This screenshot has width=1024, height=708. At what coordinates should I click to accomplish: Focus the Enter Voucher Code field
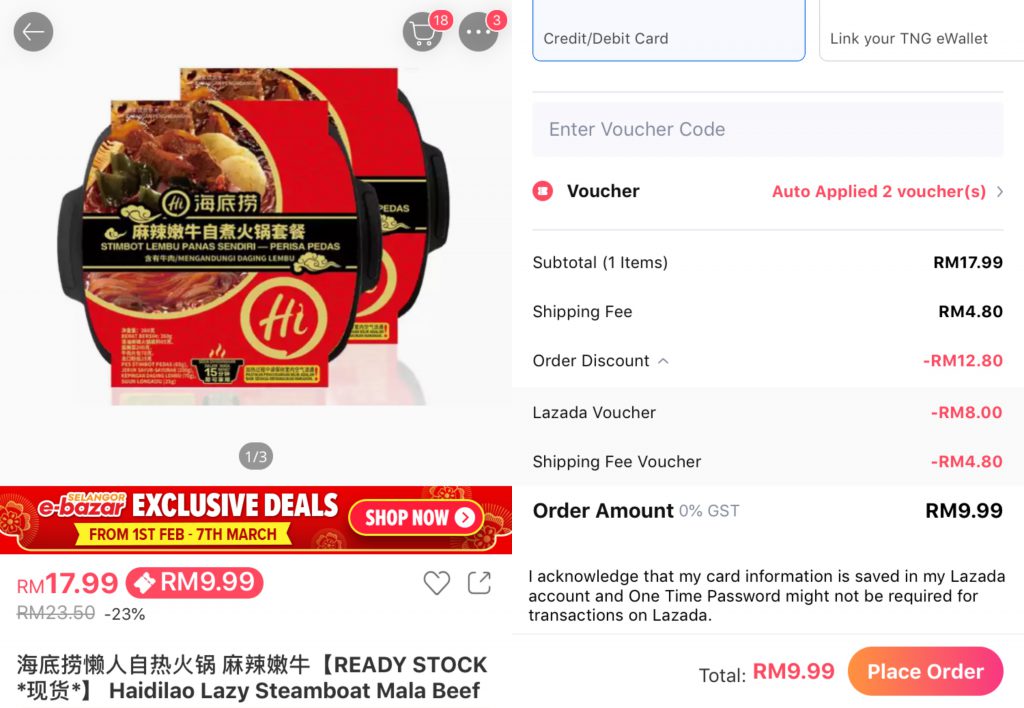tap(768, 129)
